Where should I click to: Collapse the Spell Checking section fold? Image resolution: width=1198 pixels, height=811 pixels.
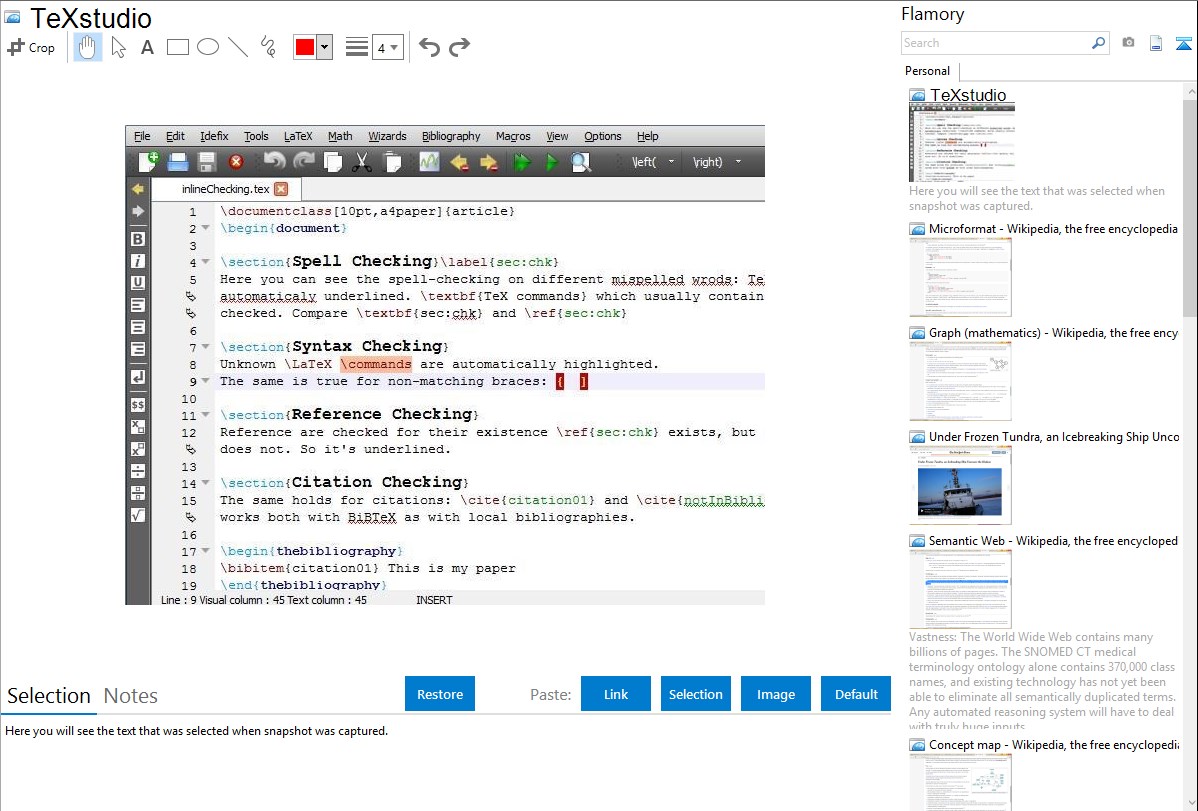[205, 261]
